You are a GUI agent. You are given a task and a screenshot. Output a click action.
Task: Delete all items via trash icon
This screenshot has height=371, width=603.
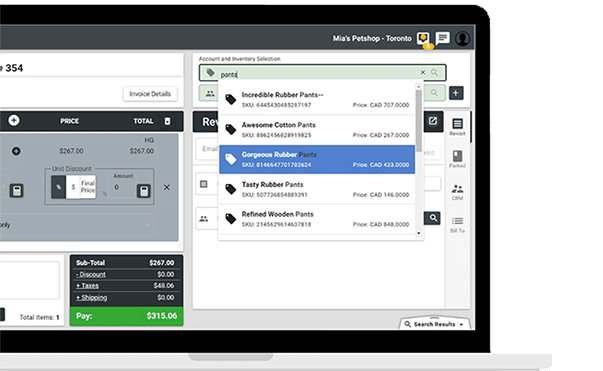167,121
